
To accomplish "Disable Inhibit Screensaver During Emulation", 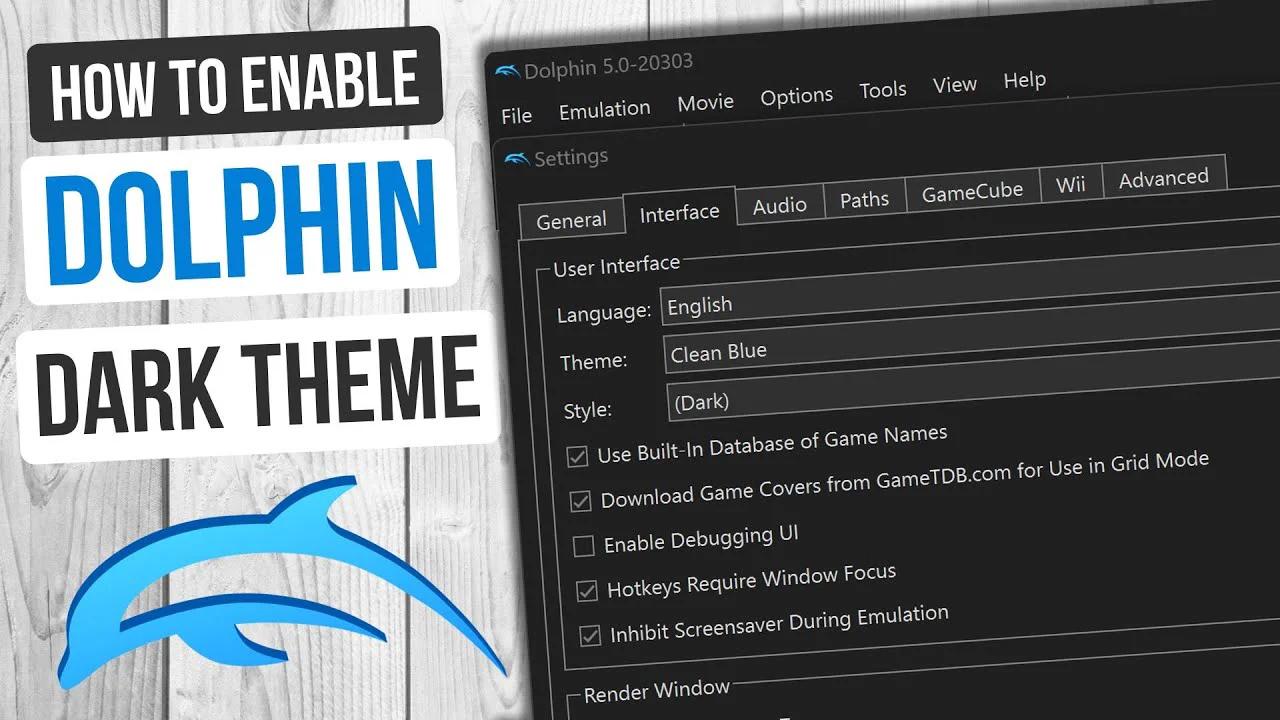I will click(x=590, y=632).
